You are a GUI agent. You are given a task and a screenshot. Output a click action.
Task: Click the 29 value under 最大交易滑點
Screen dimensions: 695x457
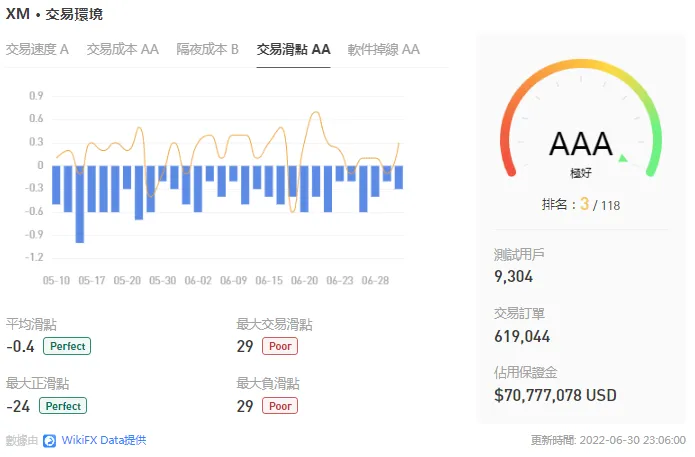245,347
